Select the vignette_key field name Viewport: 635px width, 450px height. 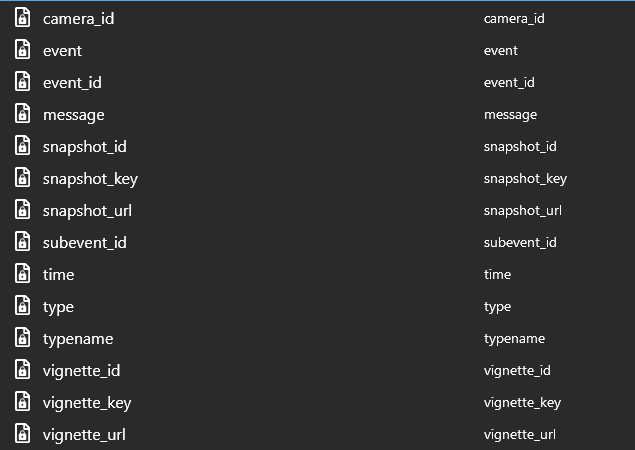(x=86, y=403)
